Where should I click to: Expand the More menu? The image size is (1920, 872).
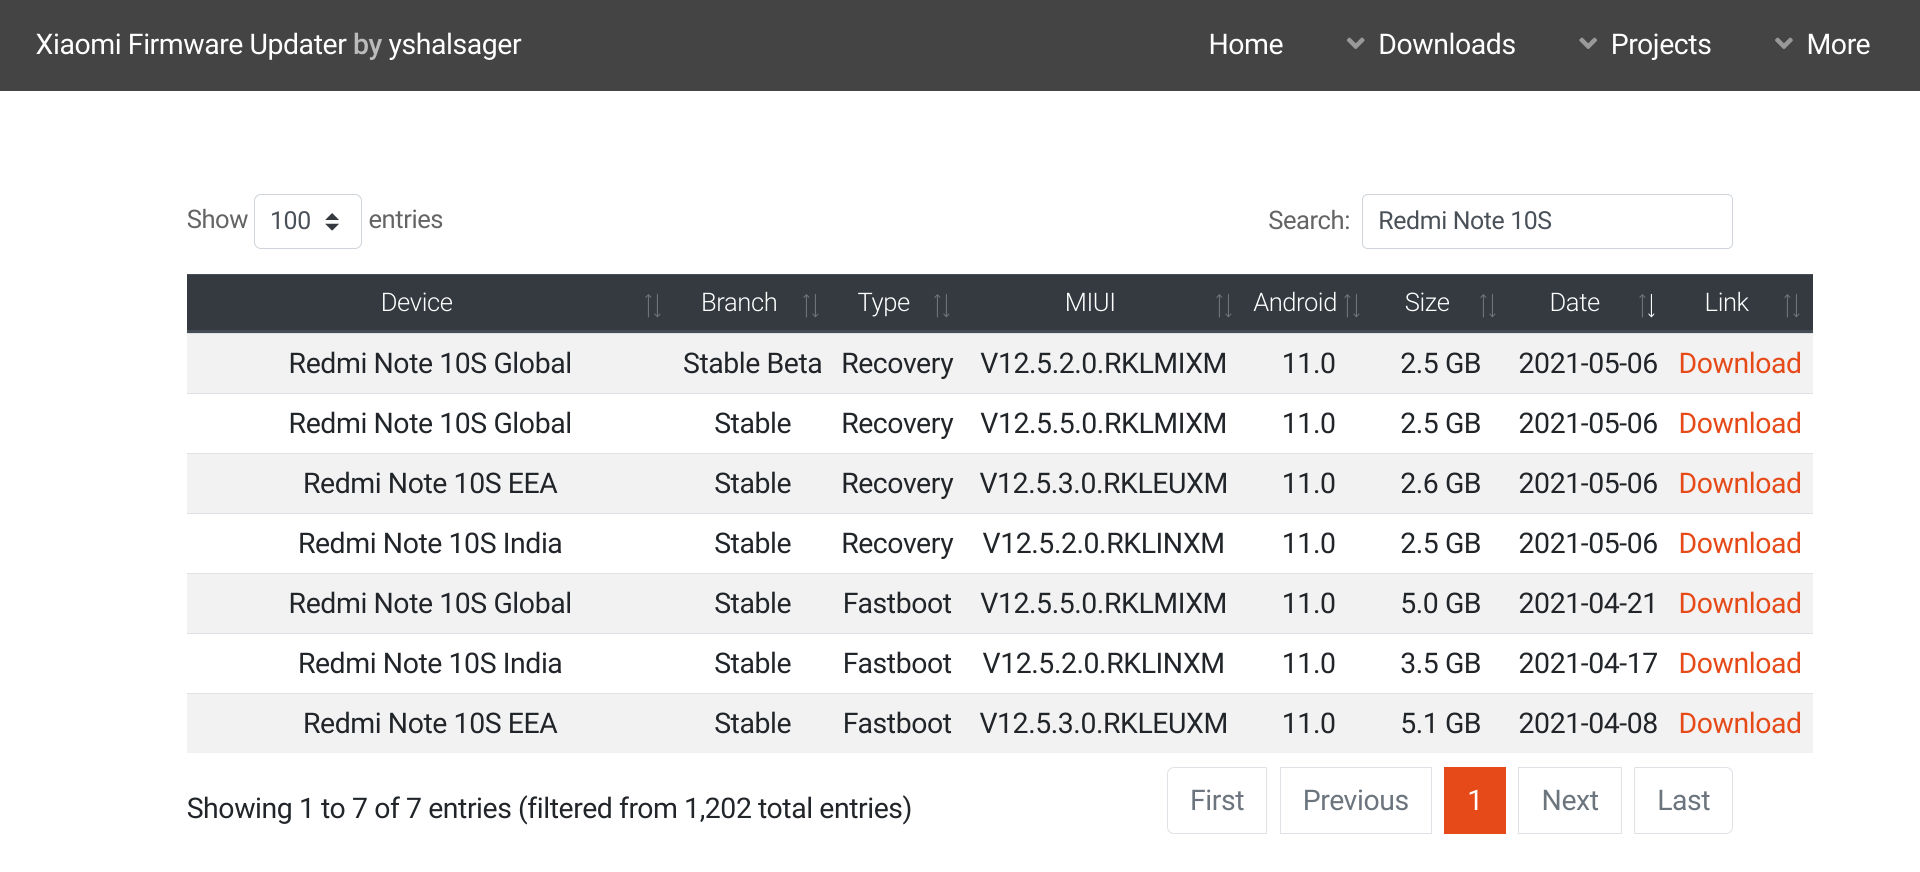(x=1822, y=45)
